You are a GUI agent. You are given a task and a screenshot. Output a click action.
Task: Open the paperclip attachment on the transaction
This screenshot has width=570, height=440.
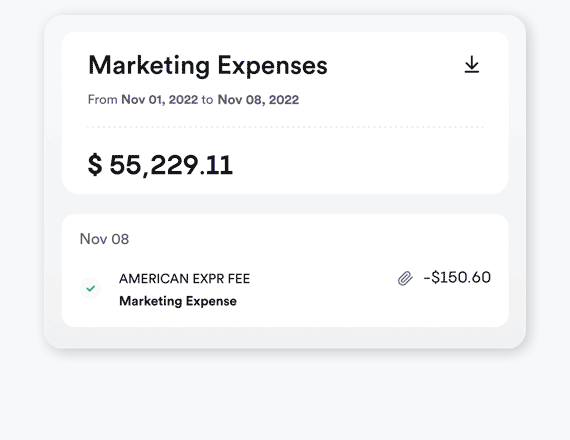(405, 278)
